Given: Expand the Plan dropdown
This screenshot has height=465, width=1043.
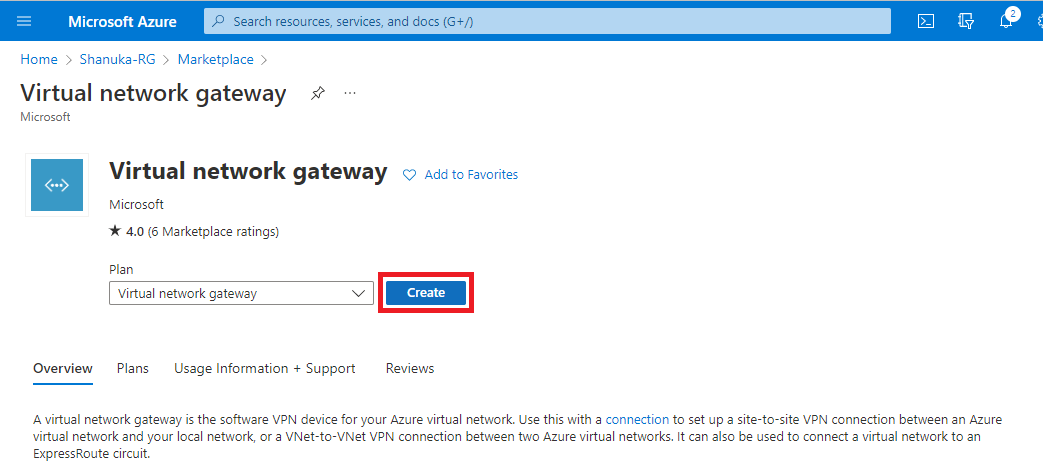Looking at the screenshot, I should point(241,293).
